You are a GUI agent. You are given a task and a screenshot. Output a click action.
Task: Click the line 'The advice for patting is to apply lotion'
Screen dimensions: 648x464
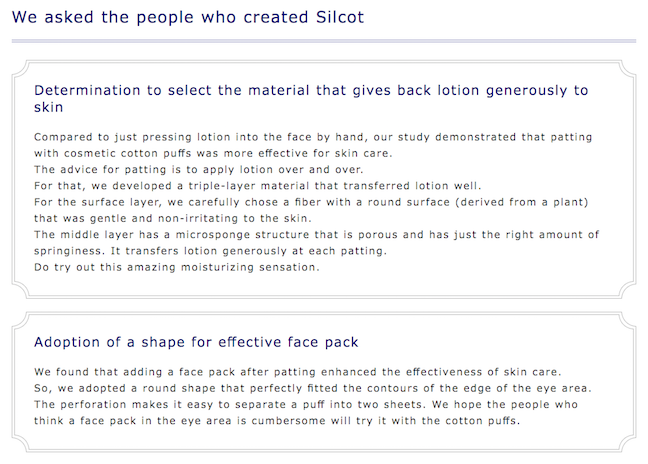pos(199,169)
